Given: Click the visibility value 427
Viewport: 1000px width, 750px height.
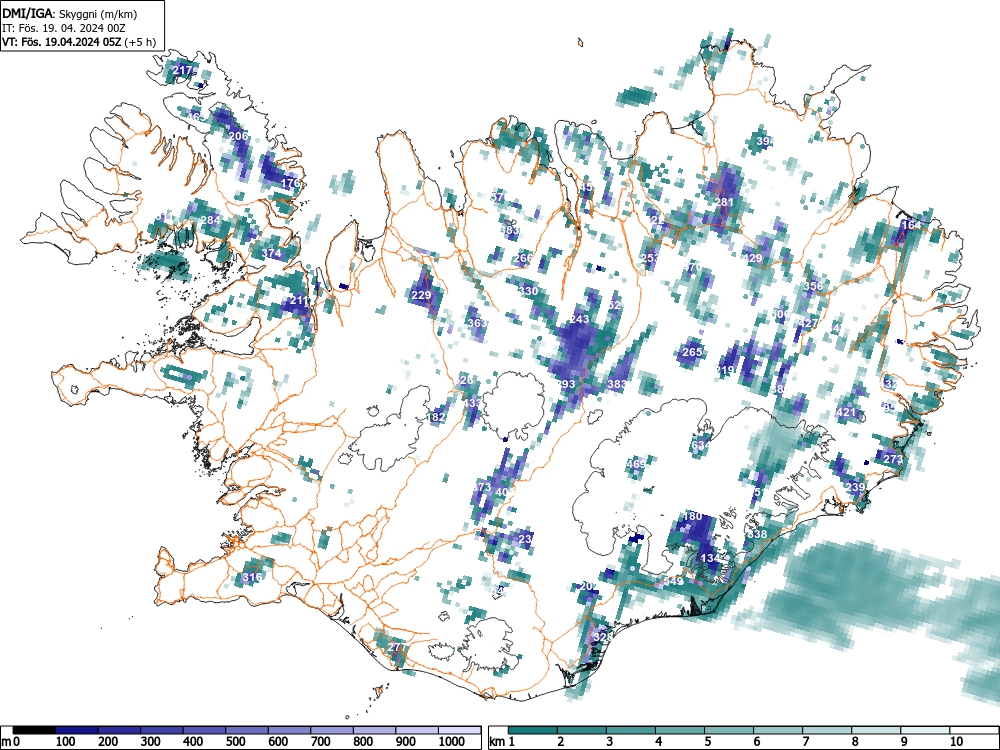Looking at the screenshot, I should coord(807,323).
